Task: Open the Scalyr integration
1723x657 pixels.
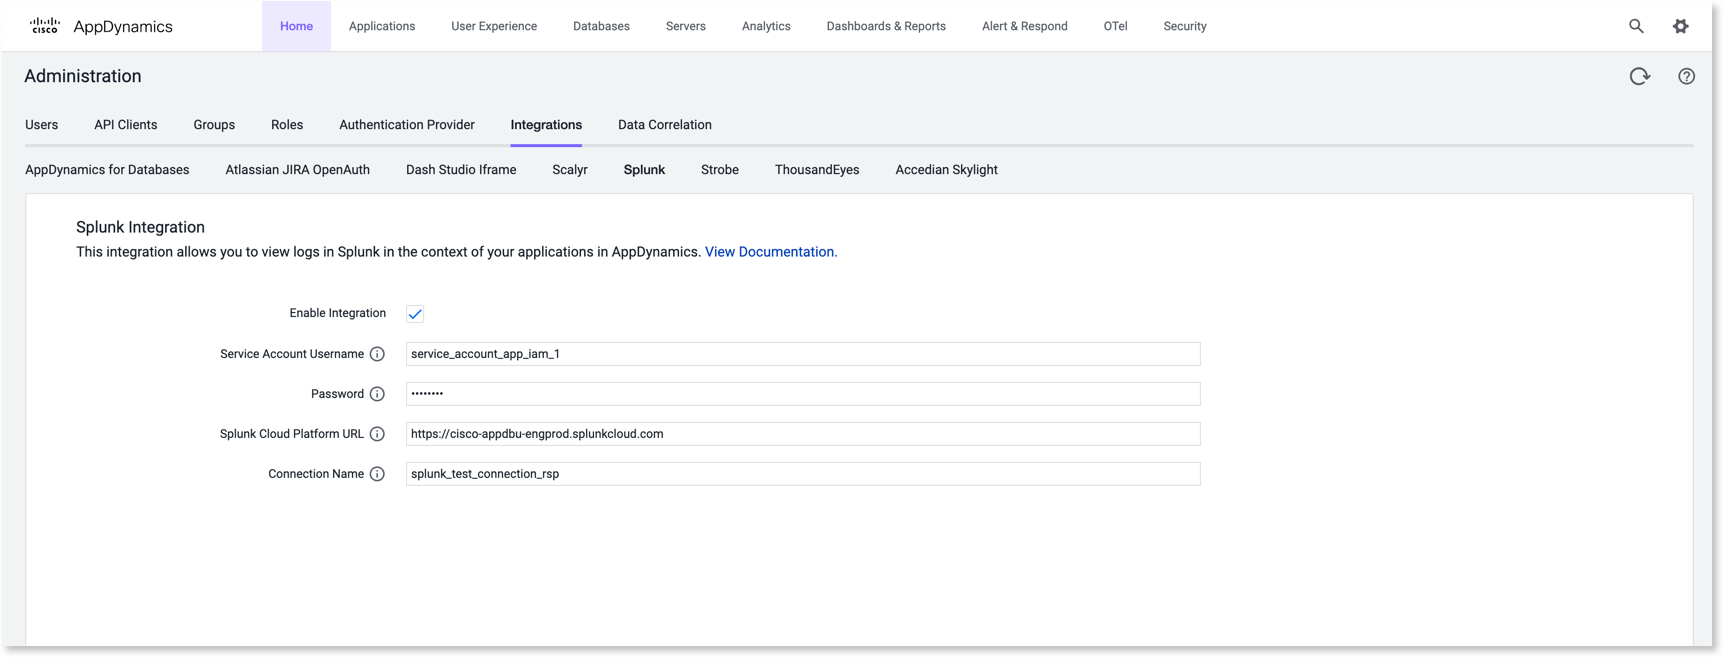Action: click(x=570, y=170)
